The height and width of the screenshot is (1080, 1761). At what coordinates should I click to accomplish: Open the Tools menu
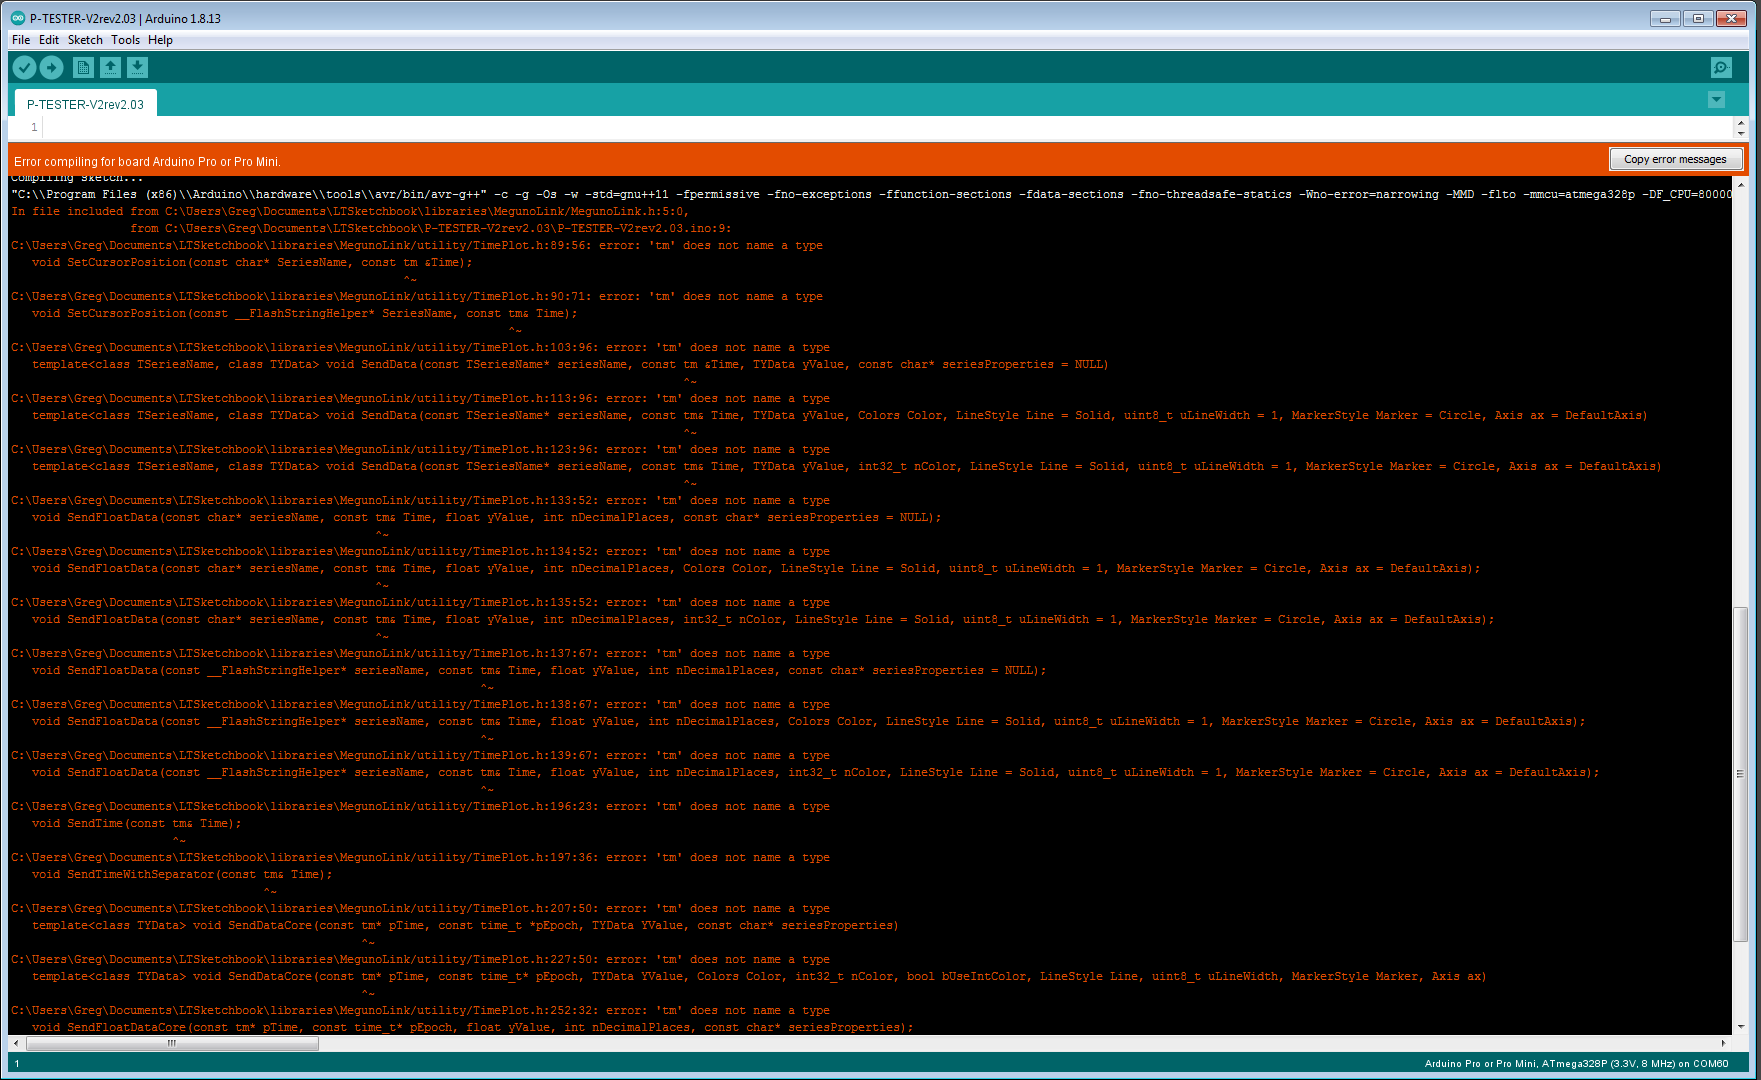pos(125,40)
